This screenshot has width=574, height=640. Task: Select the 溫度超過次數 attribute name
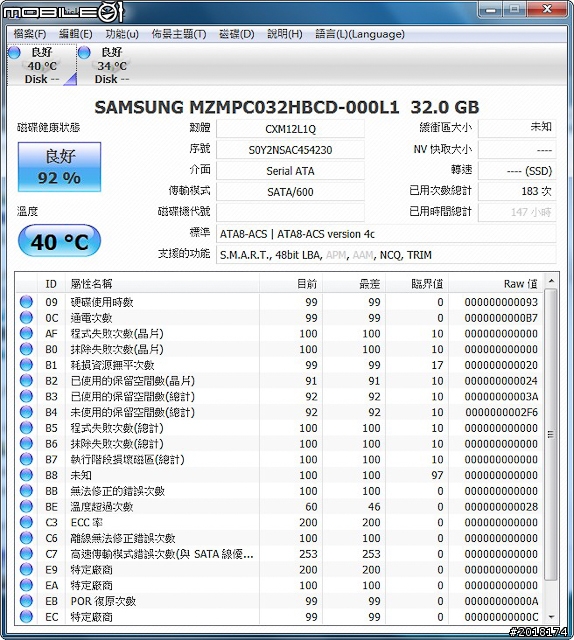(102, 507)
